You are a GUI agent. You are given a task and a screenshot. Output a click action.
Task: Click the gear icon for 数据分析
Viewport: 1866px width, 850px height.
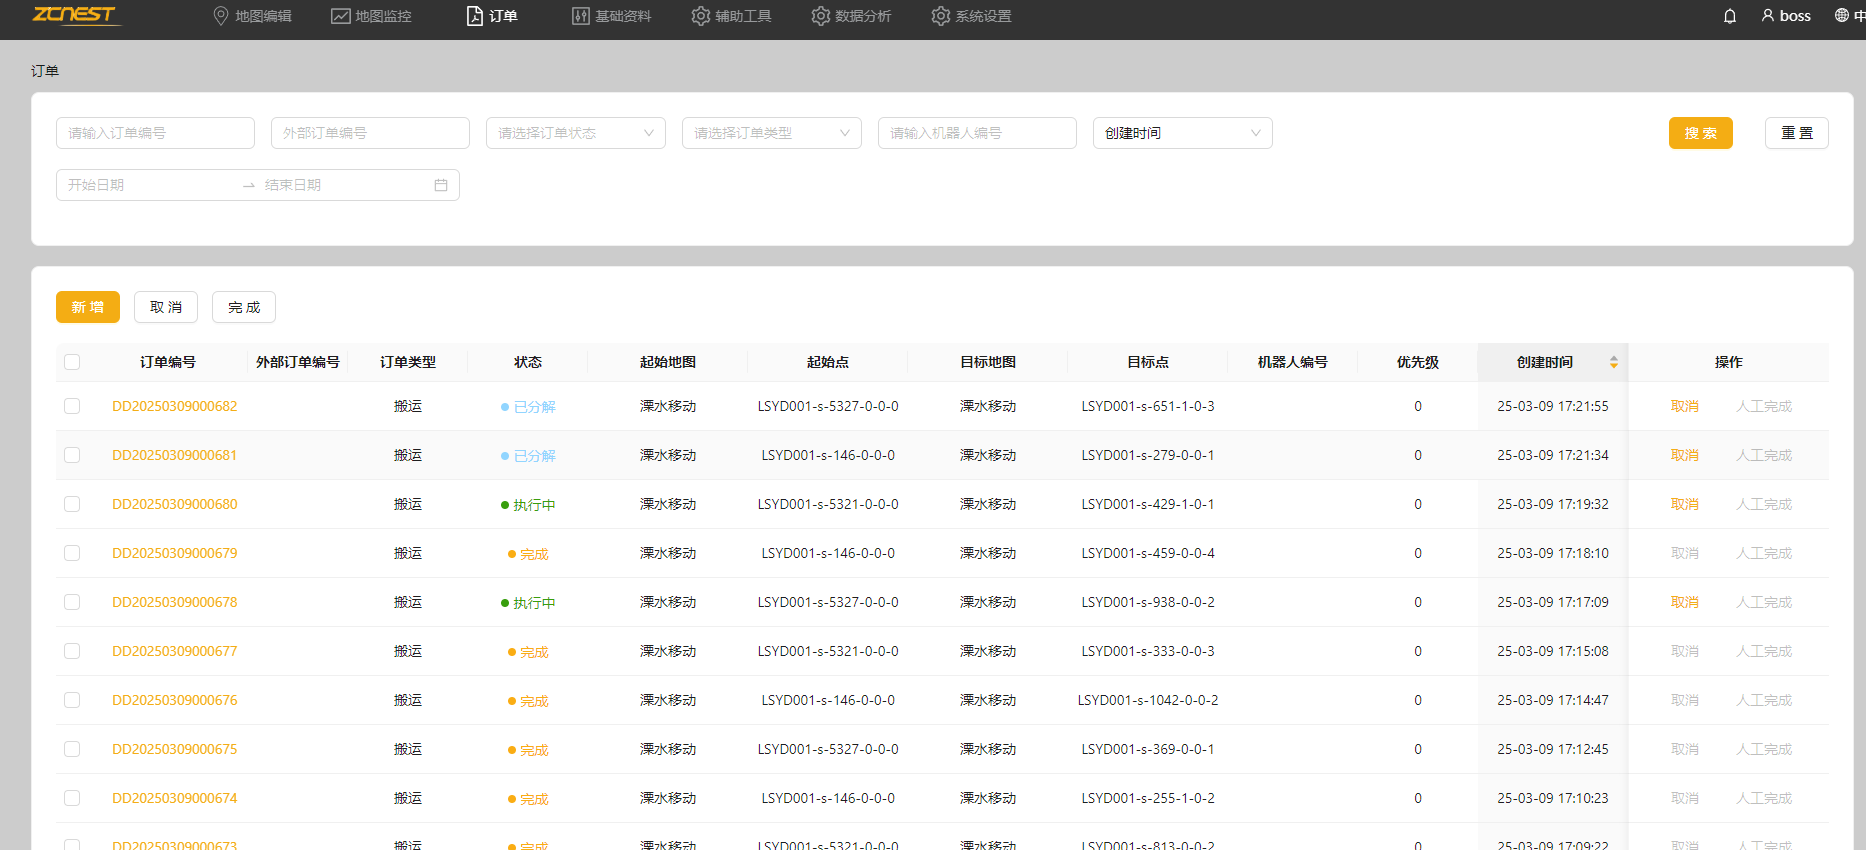[821, 16]
